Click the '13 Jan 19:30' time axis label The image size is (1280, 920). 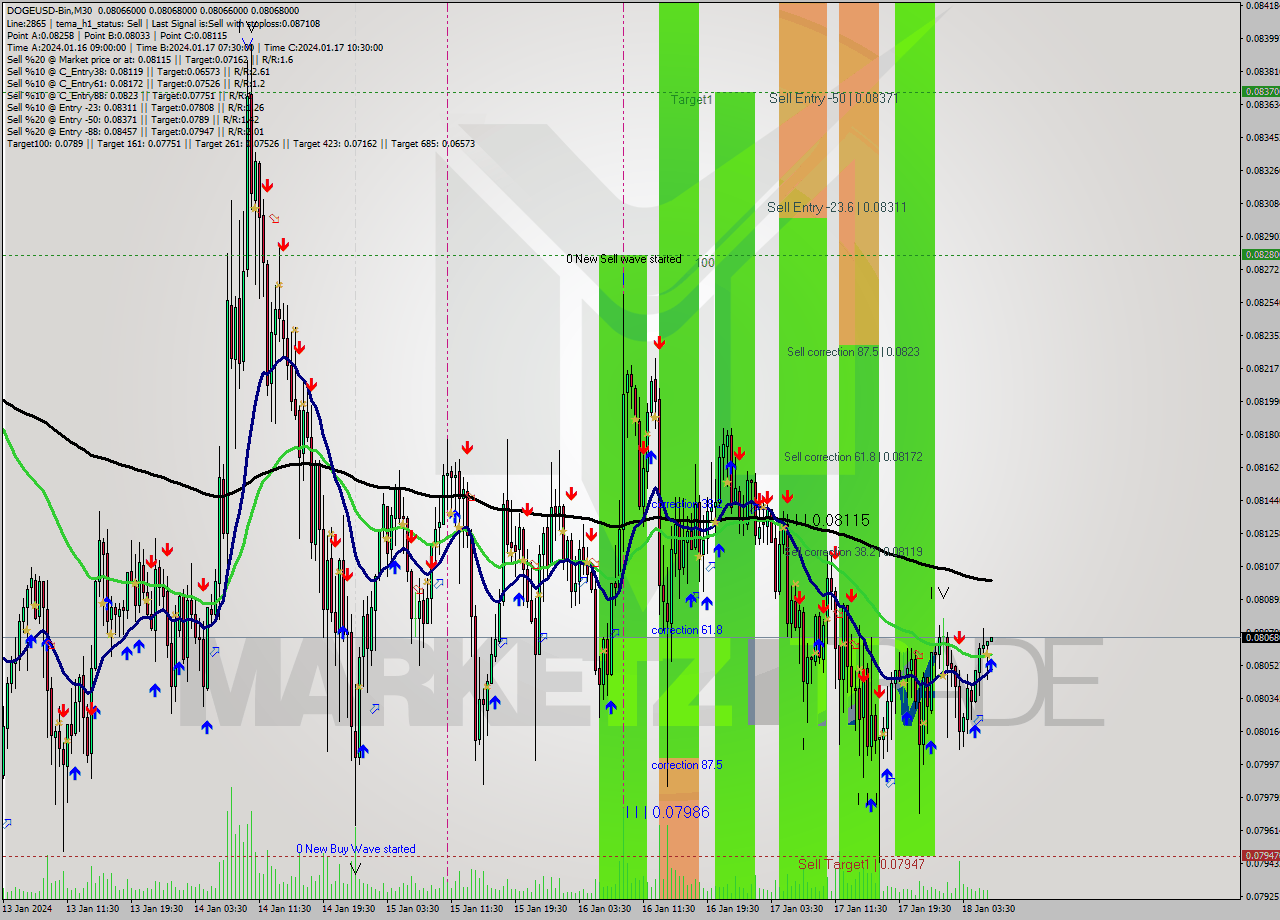tap(156, 909)
